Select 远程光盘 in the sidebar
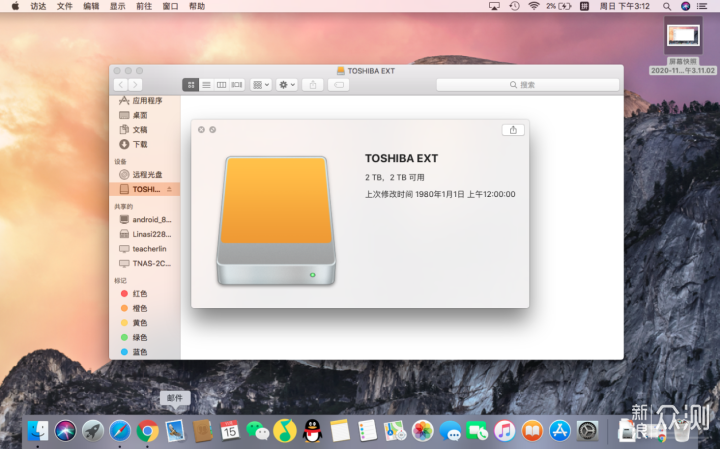Viewport: 720px width, 449px height. pos(145,174)
